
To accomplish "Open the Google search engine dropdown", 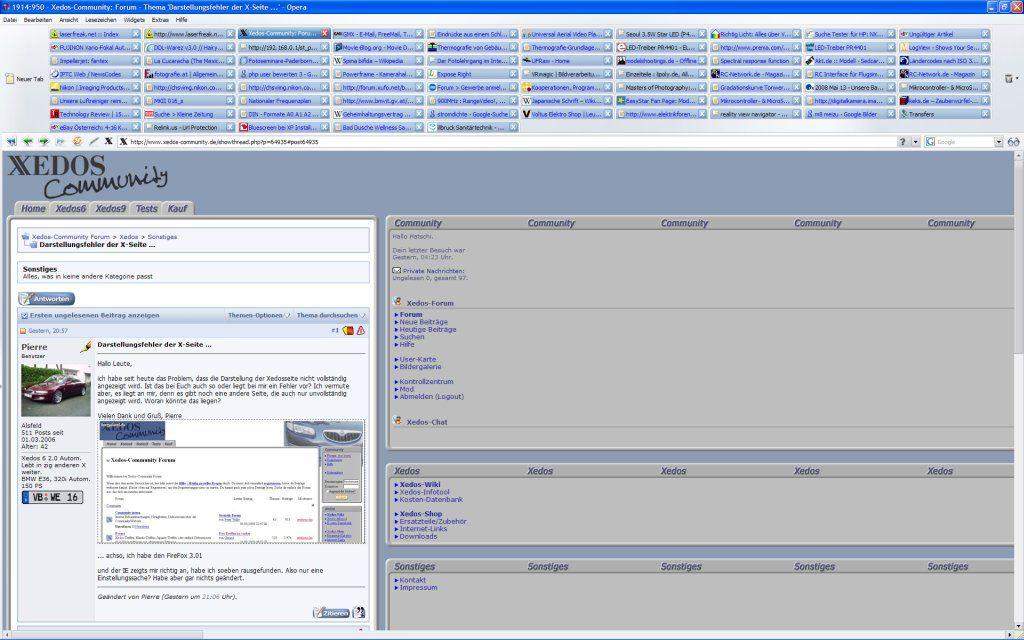I will point(931,142).
